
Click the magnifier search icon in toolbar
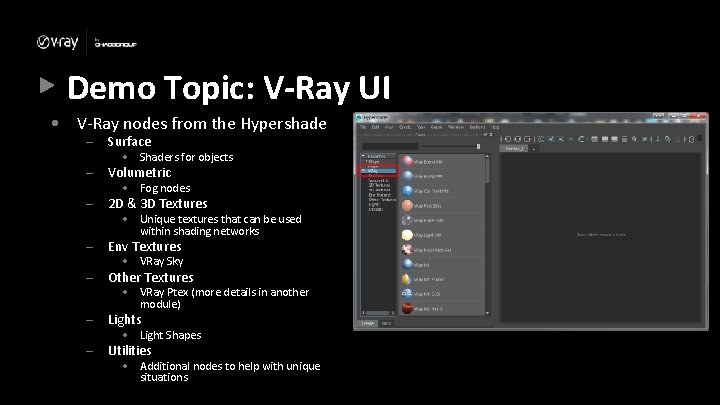(x=635, y=139)
